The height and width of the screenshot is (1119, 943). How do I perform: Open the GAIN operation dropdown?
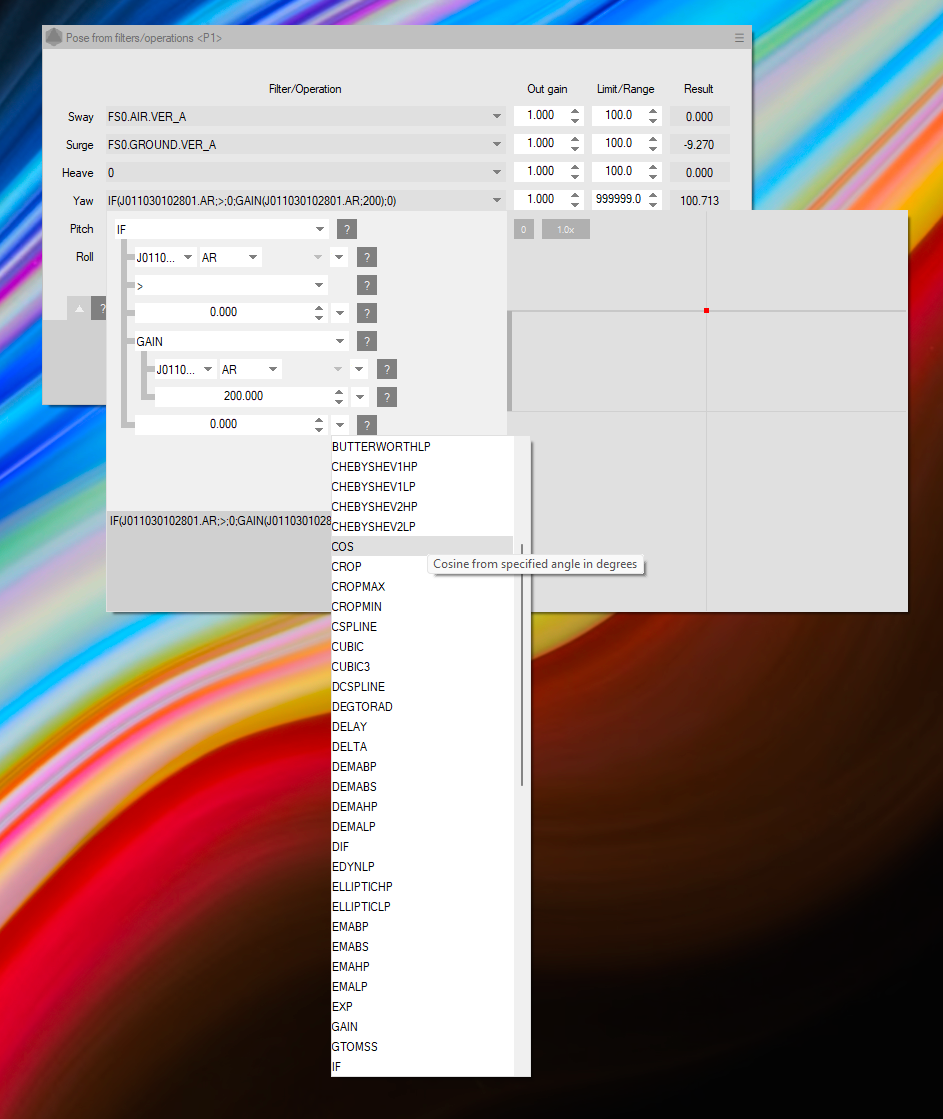tap(340, 341)
